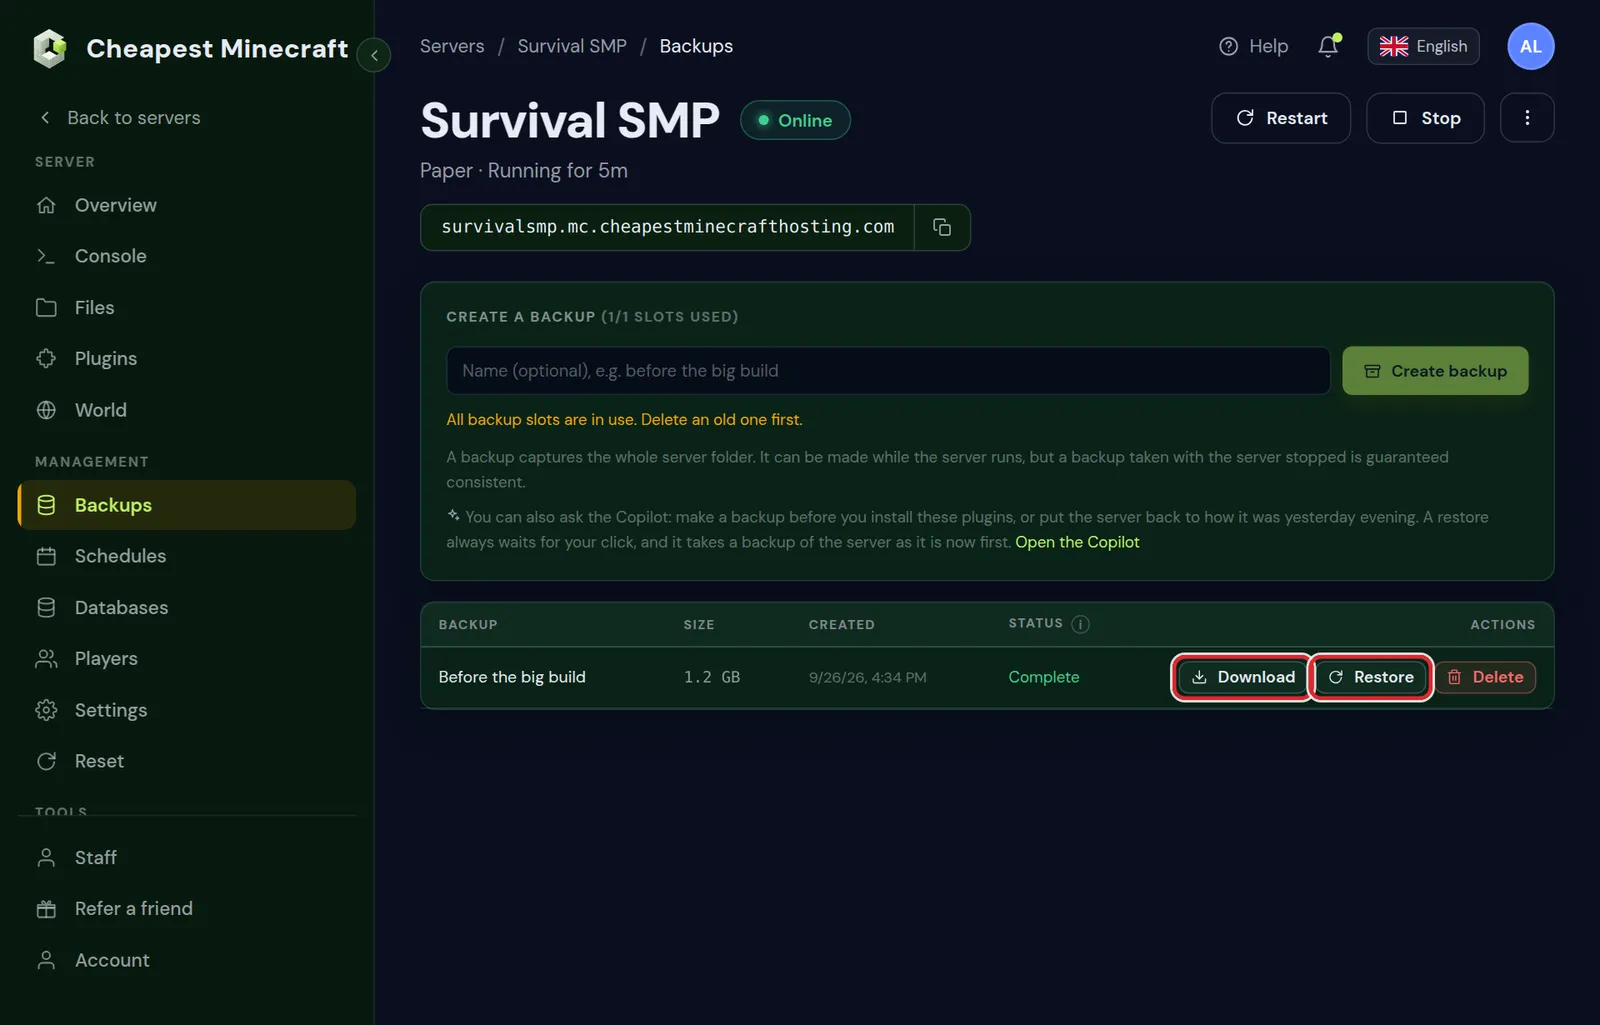Click the Schedules calendar icon
The height and width of the screenshot is (1025, 1600).
click(x=46, y=556)
